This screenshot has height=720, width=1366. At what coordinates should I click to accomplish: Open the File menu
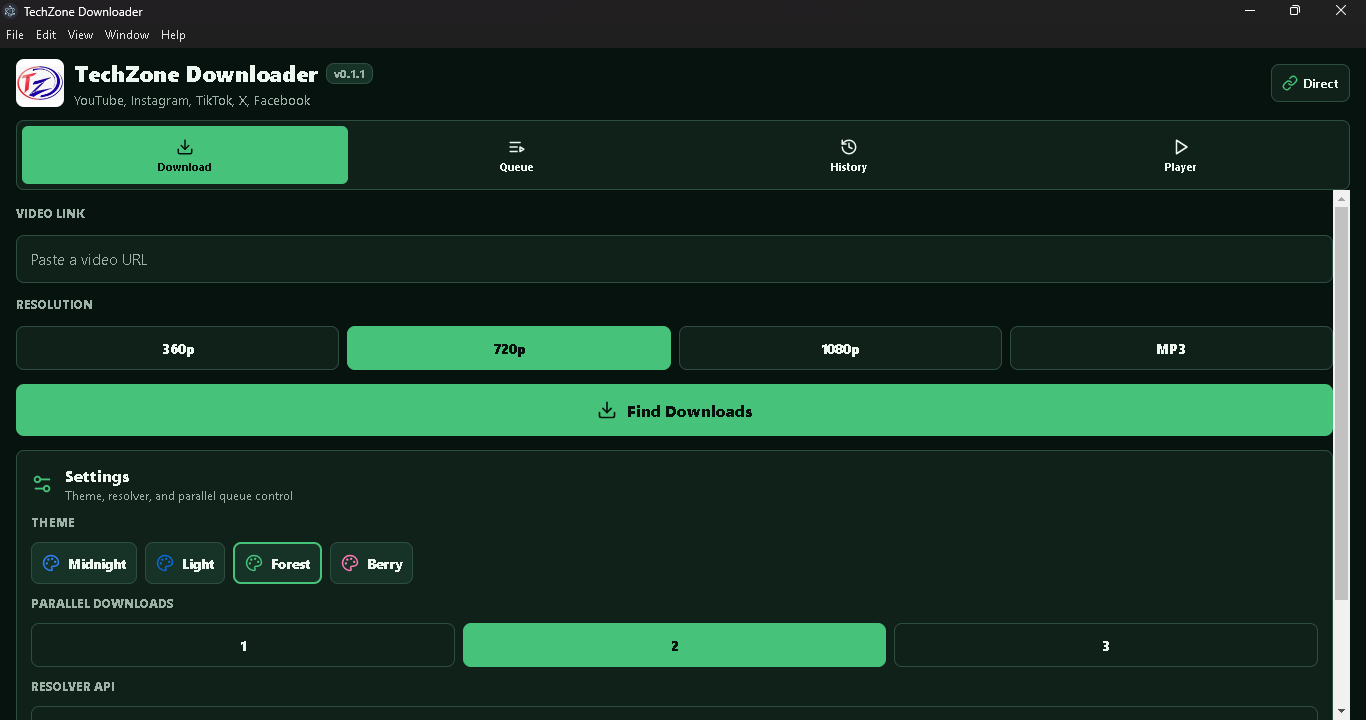[15, 35]
